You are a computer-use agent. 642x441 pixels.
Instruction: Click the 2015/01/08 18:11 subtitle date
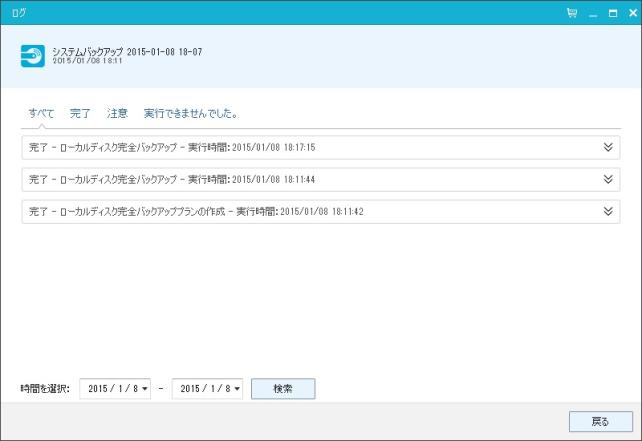87,61
